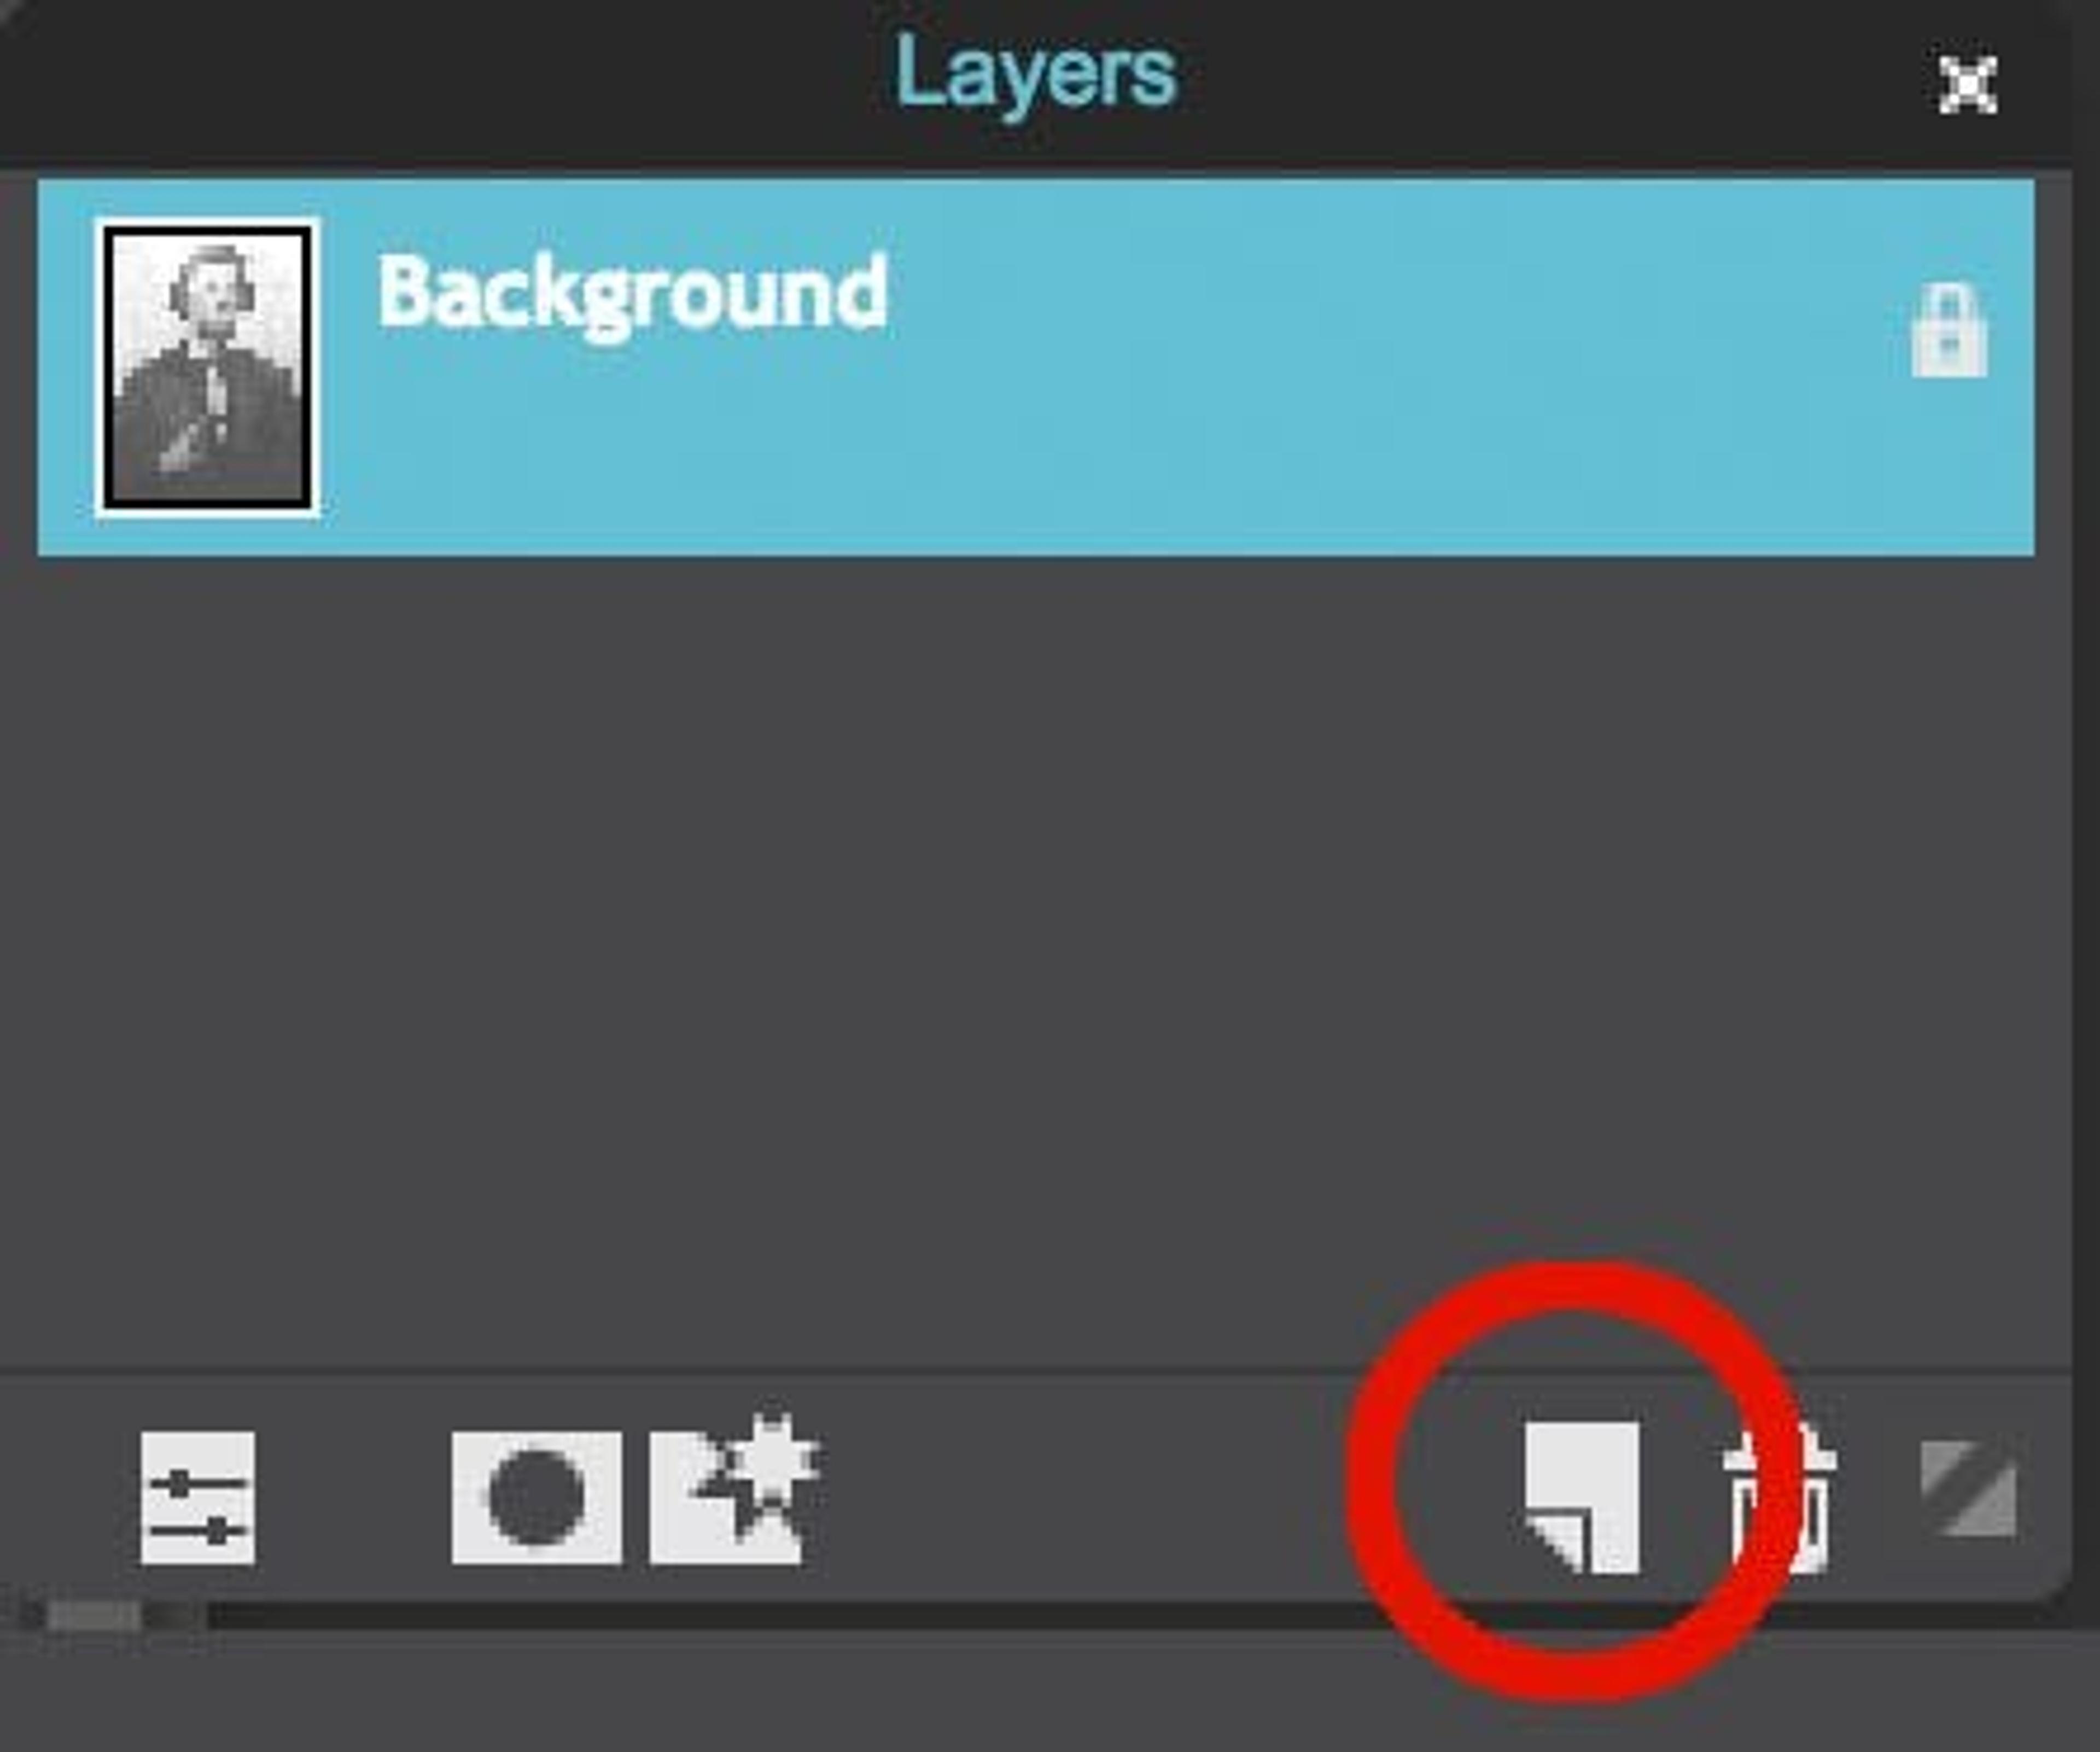This screenshot has width=2100, height=1752.
Task: Open layer styles via the star icon
Action: click(x=735, y=1490)
